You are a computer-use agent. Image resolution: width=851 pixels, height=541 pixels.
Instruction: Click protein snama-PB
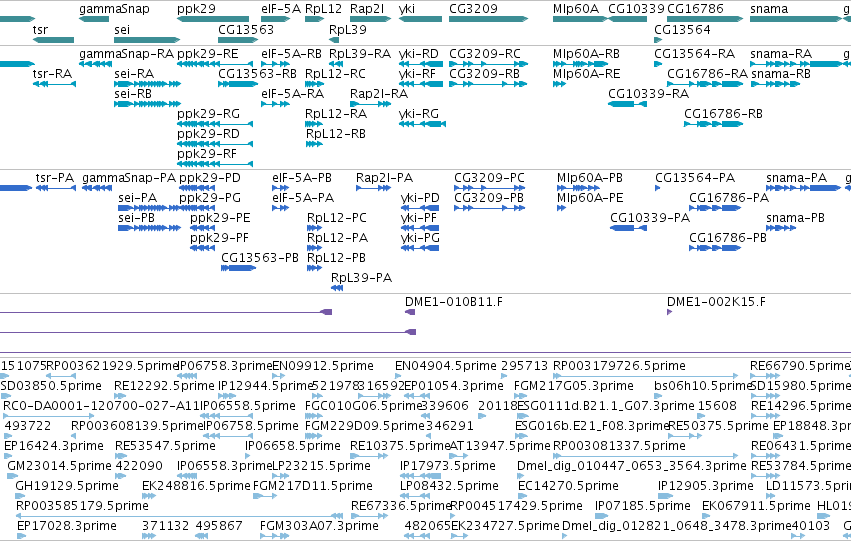tap(795, 219)
